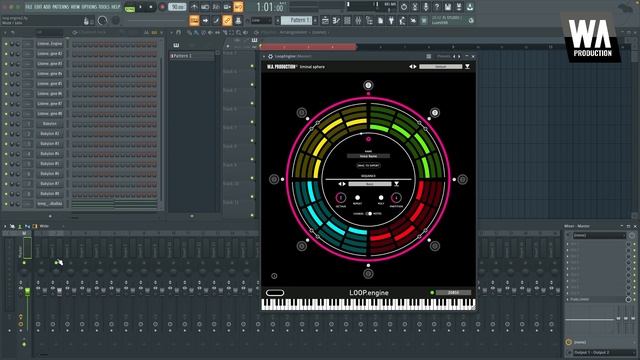Screen dimensions: 640x360
Task: Select loop slot at left of ring
Action: click(x=274, y=179)
